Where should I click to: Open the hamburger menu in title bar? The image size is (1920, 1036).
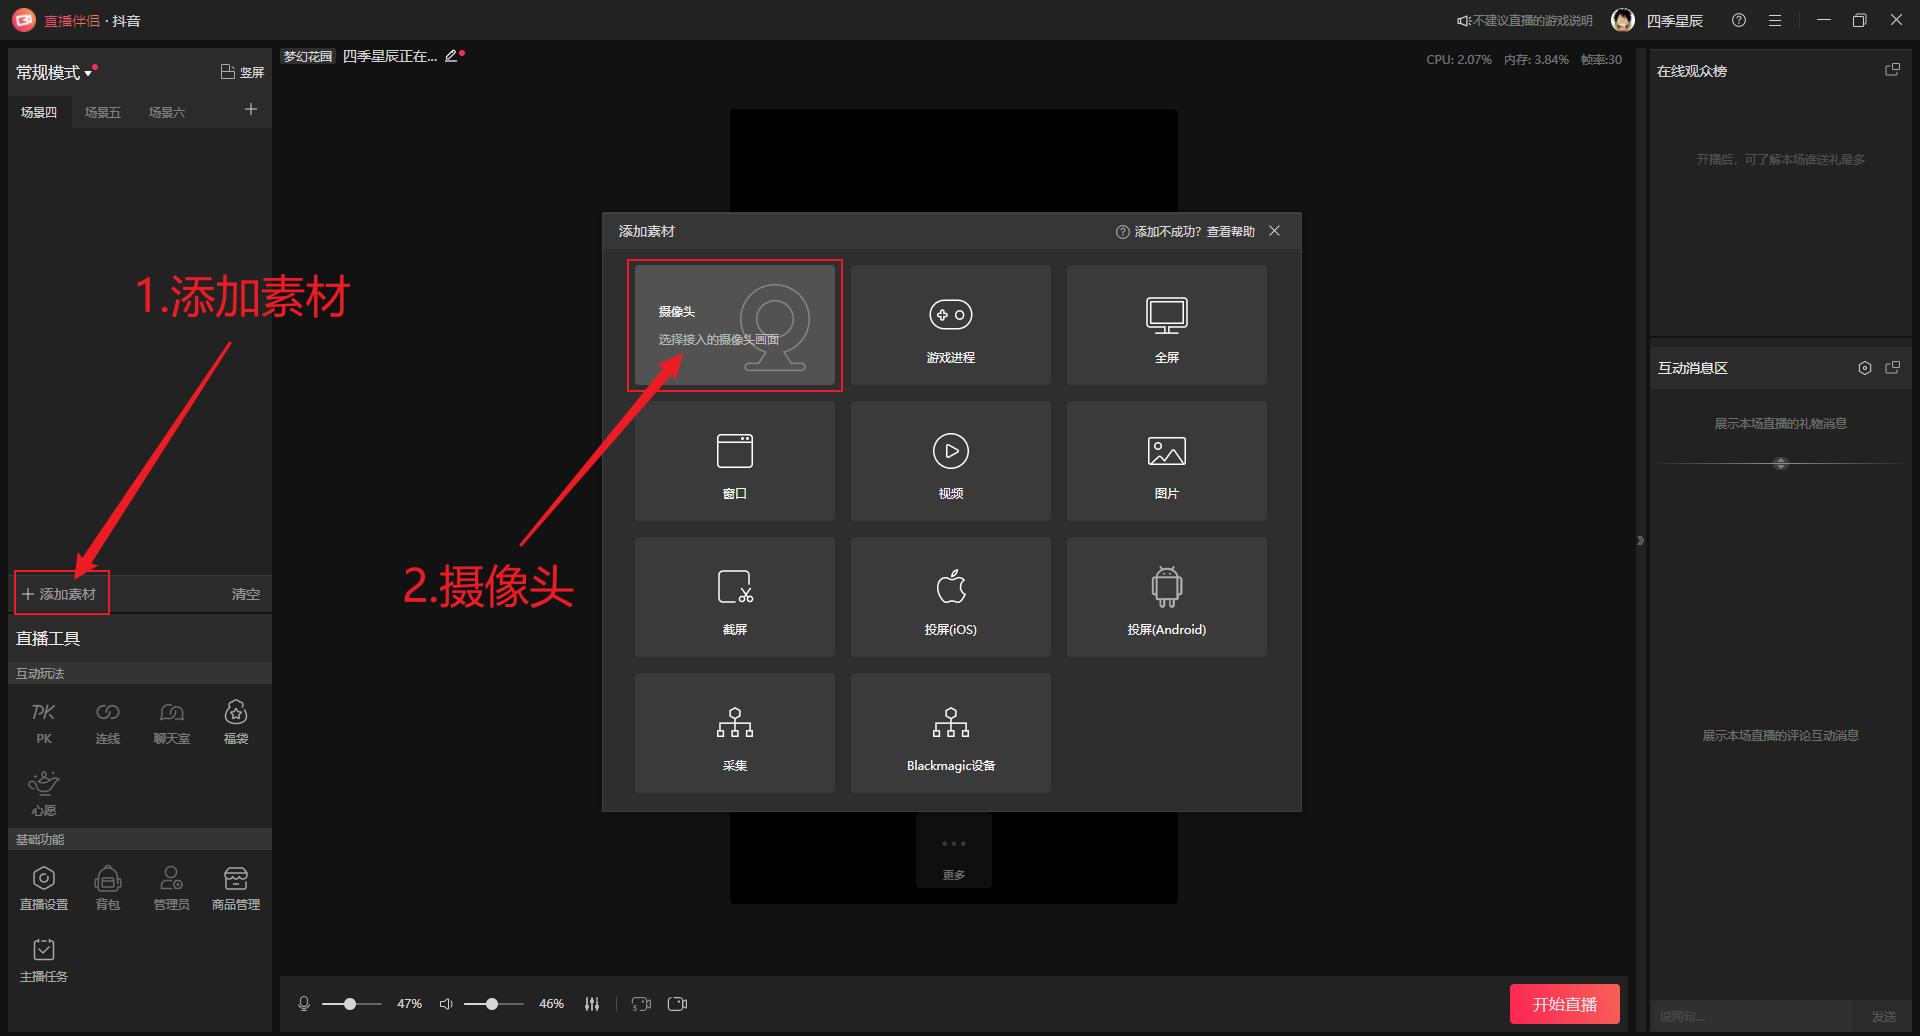click(x=1775, y=20)
